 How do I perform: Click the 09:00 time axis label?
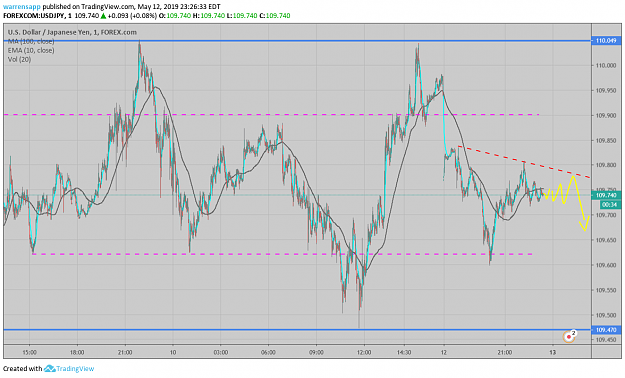pyautogui.click(x=316, y=352)
